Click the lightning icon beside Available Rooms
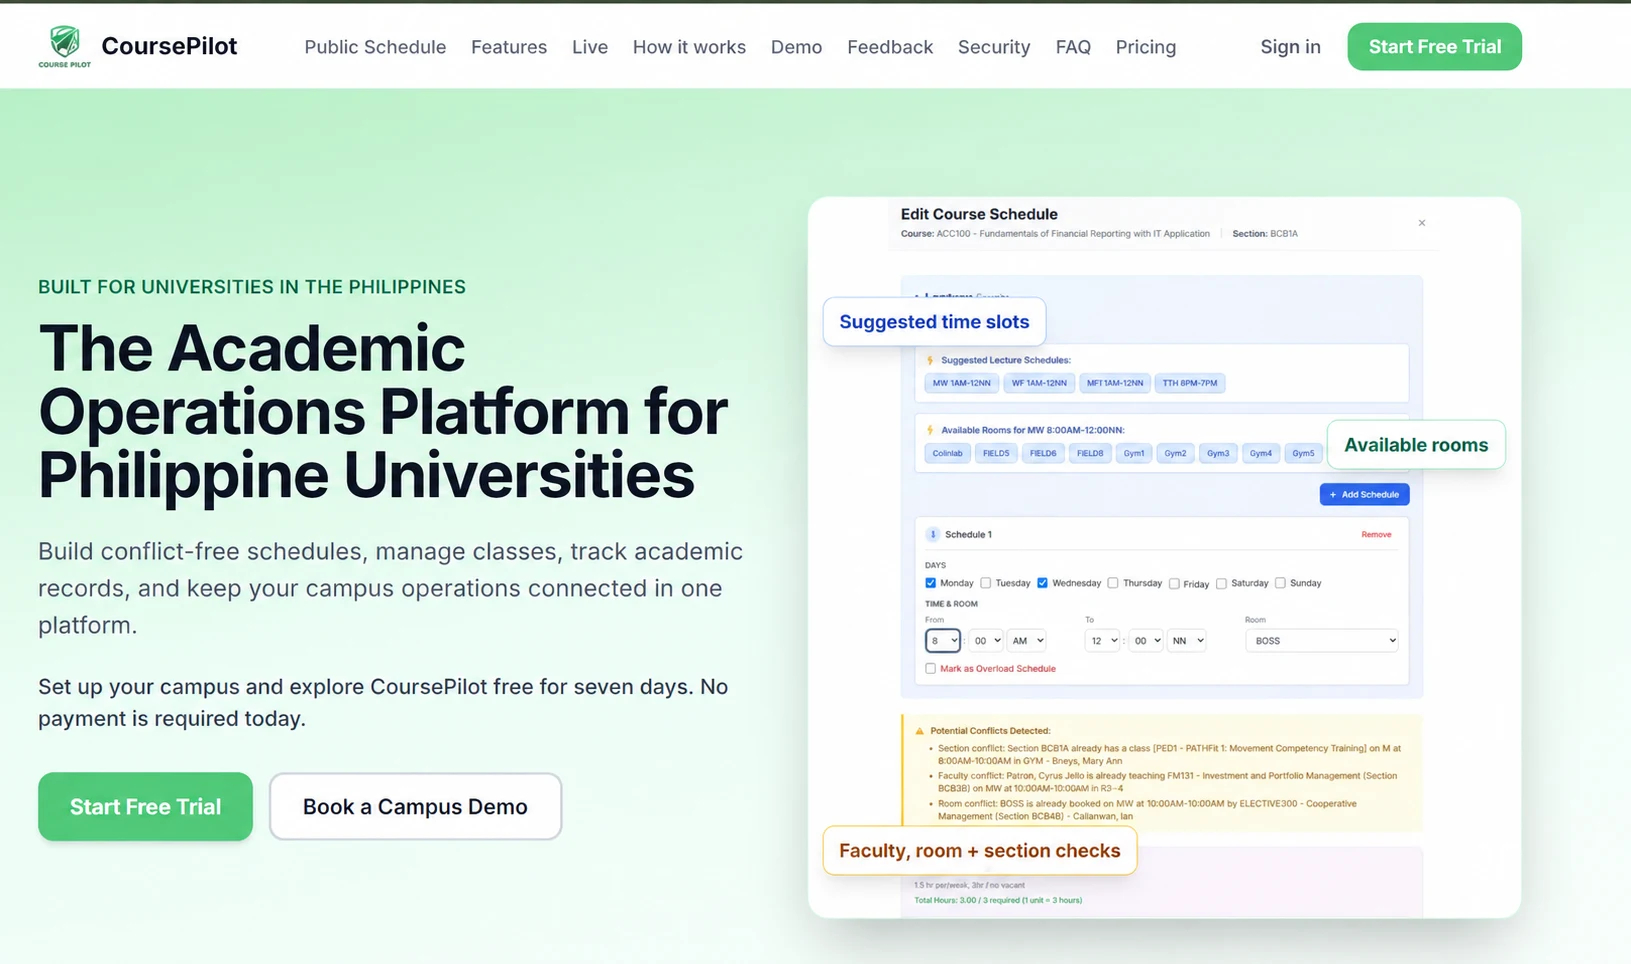Viewport: 1631px width, 964px height. (x=930, y=430)
